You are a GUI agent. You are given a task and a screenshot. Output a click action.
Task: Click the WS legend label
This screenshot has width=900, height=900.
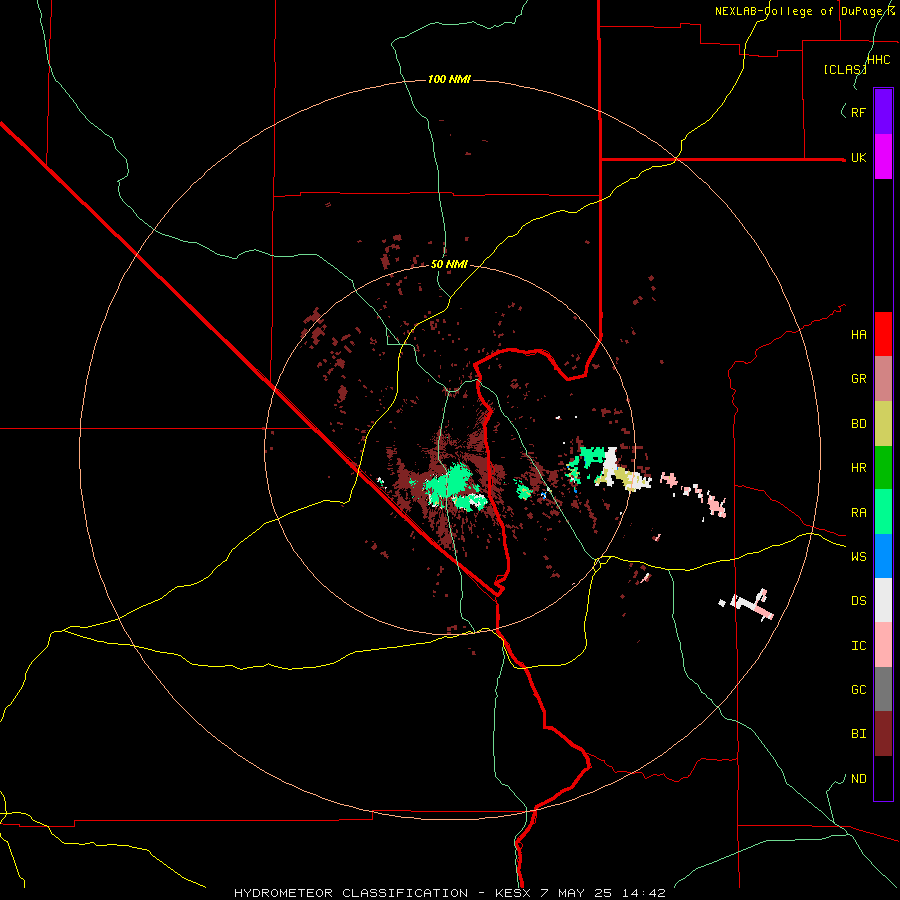click(859, 557)
